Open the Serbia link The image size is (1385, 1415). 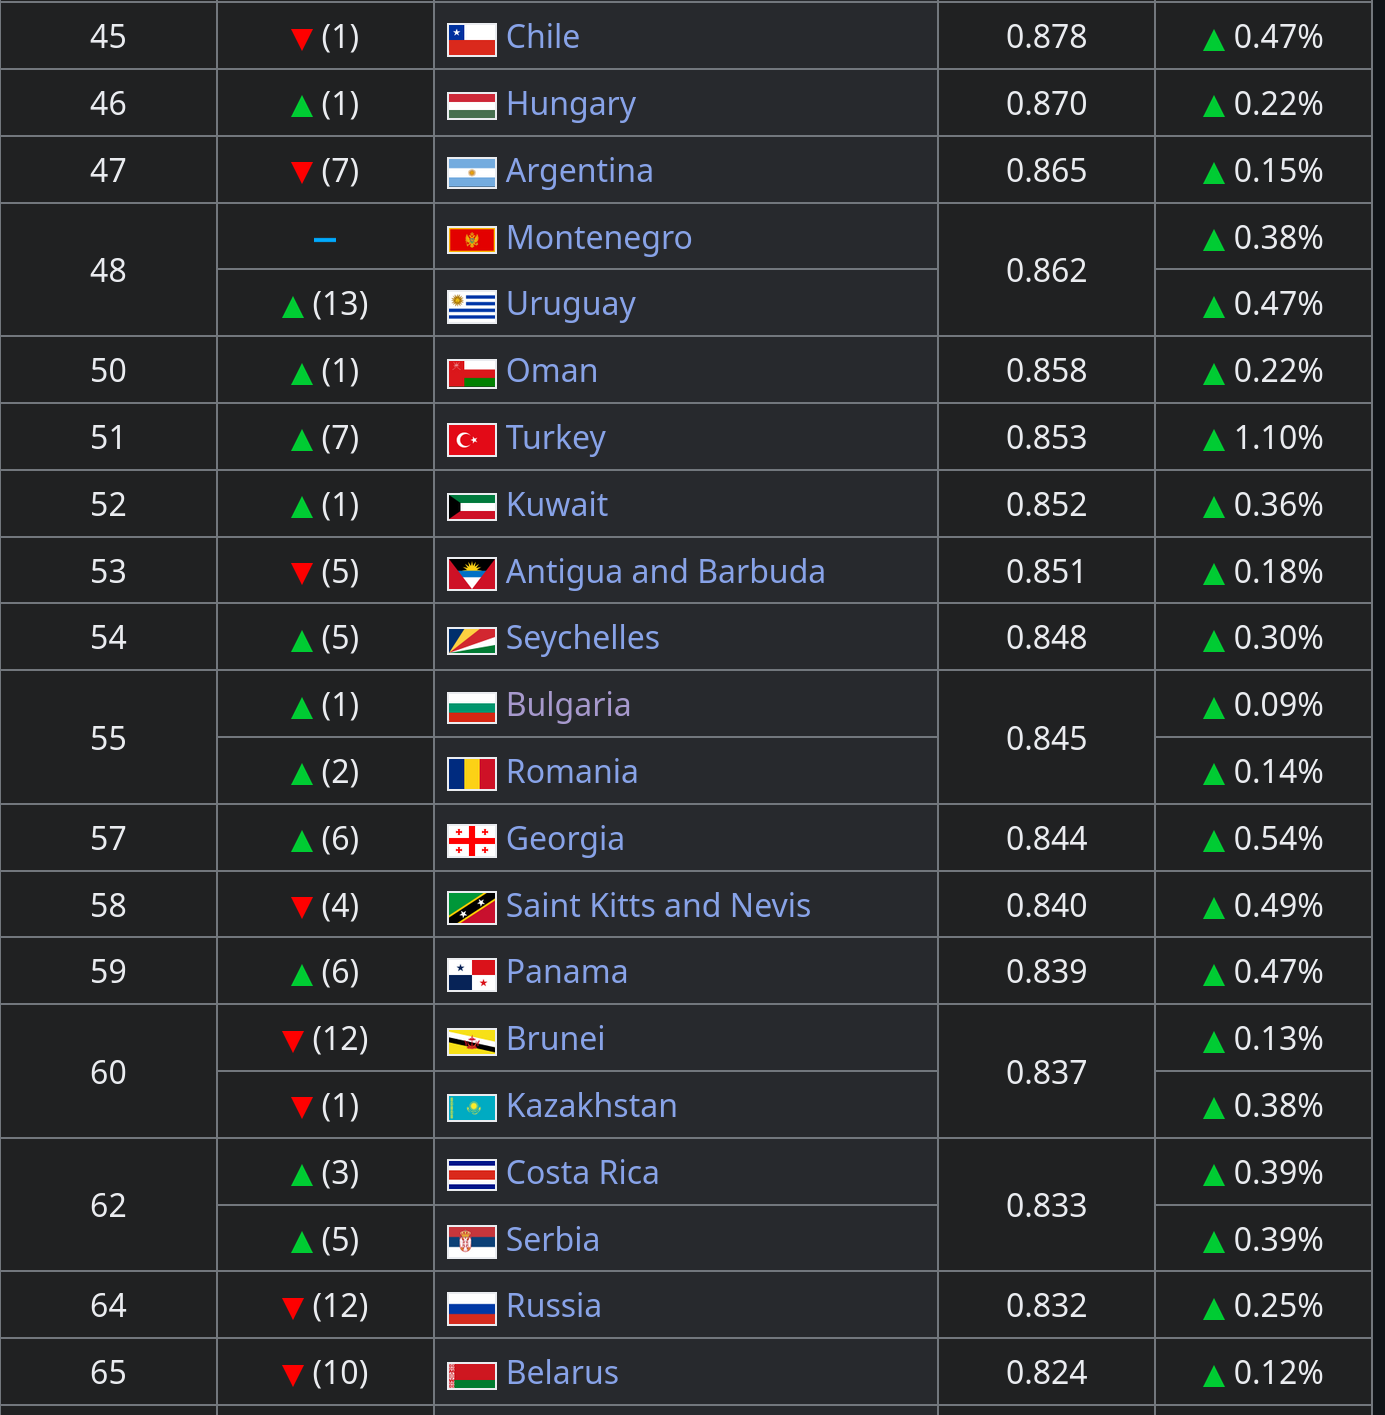click(553, 1240)
